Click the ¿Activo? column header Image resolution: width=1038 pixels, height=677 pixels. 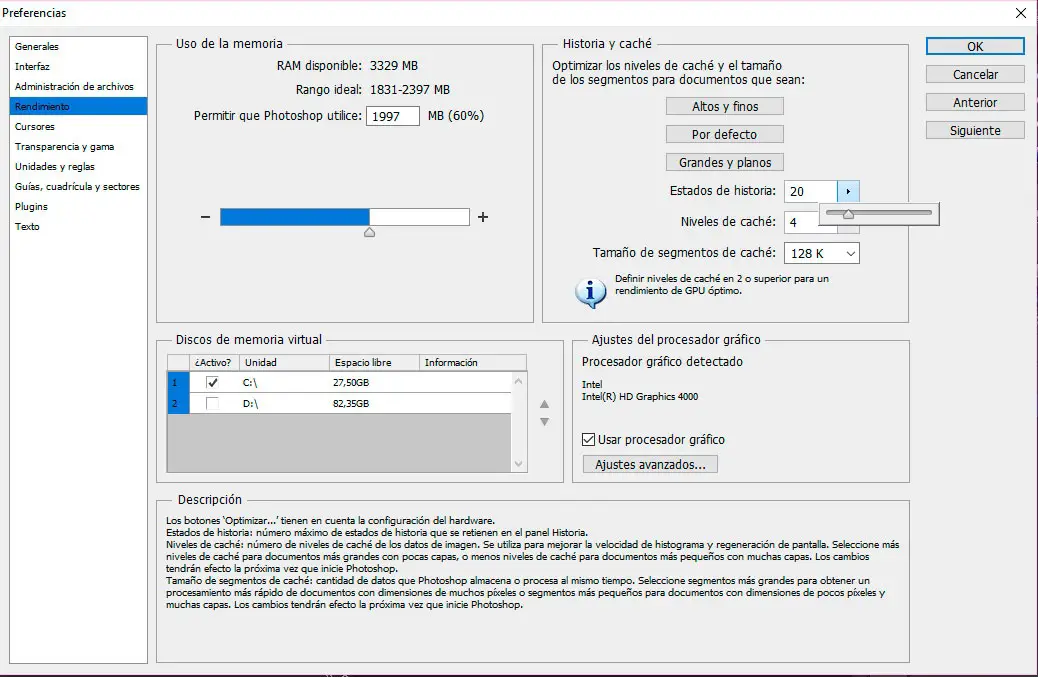(x=214, y=363)
